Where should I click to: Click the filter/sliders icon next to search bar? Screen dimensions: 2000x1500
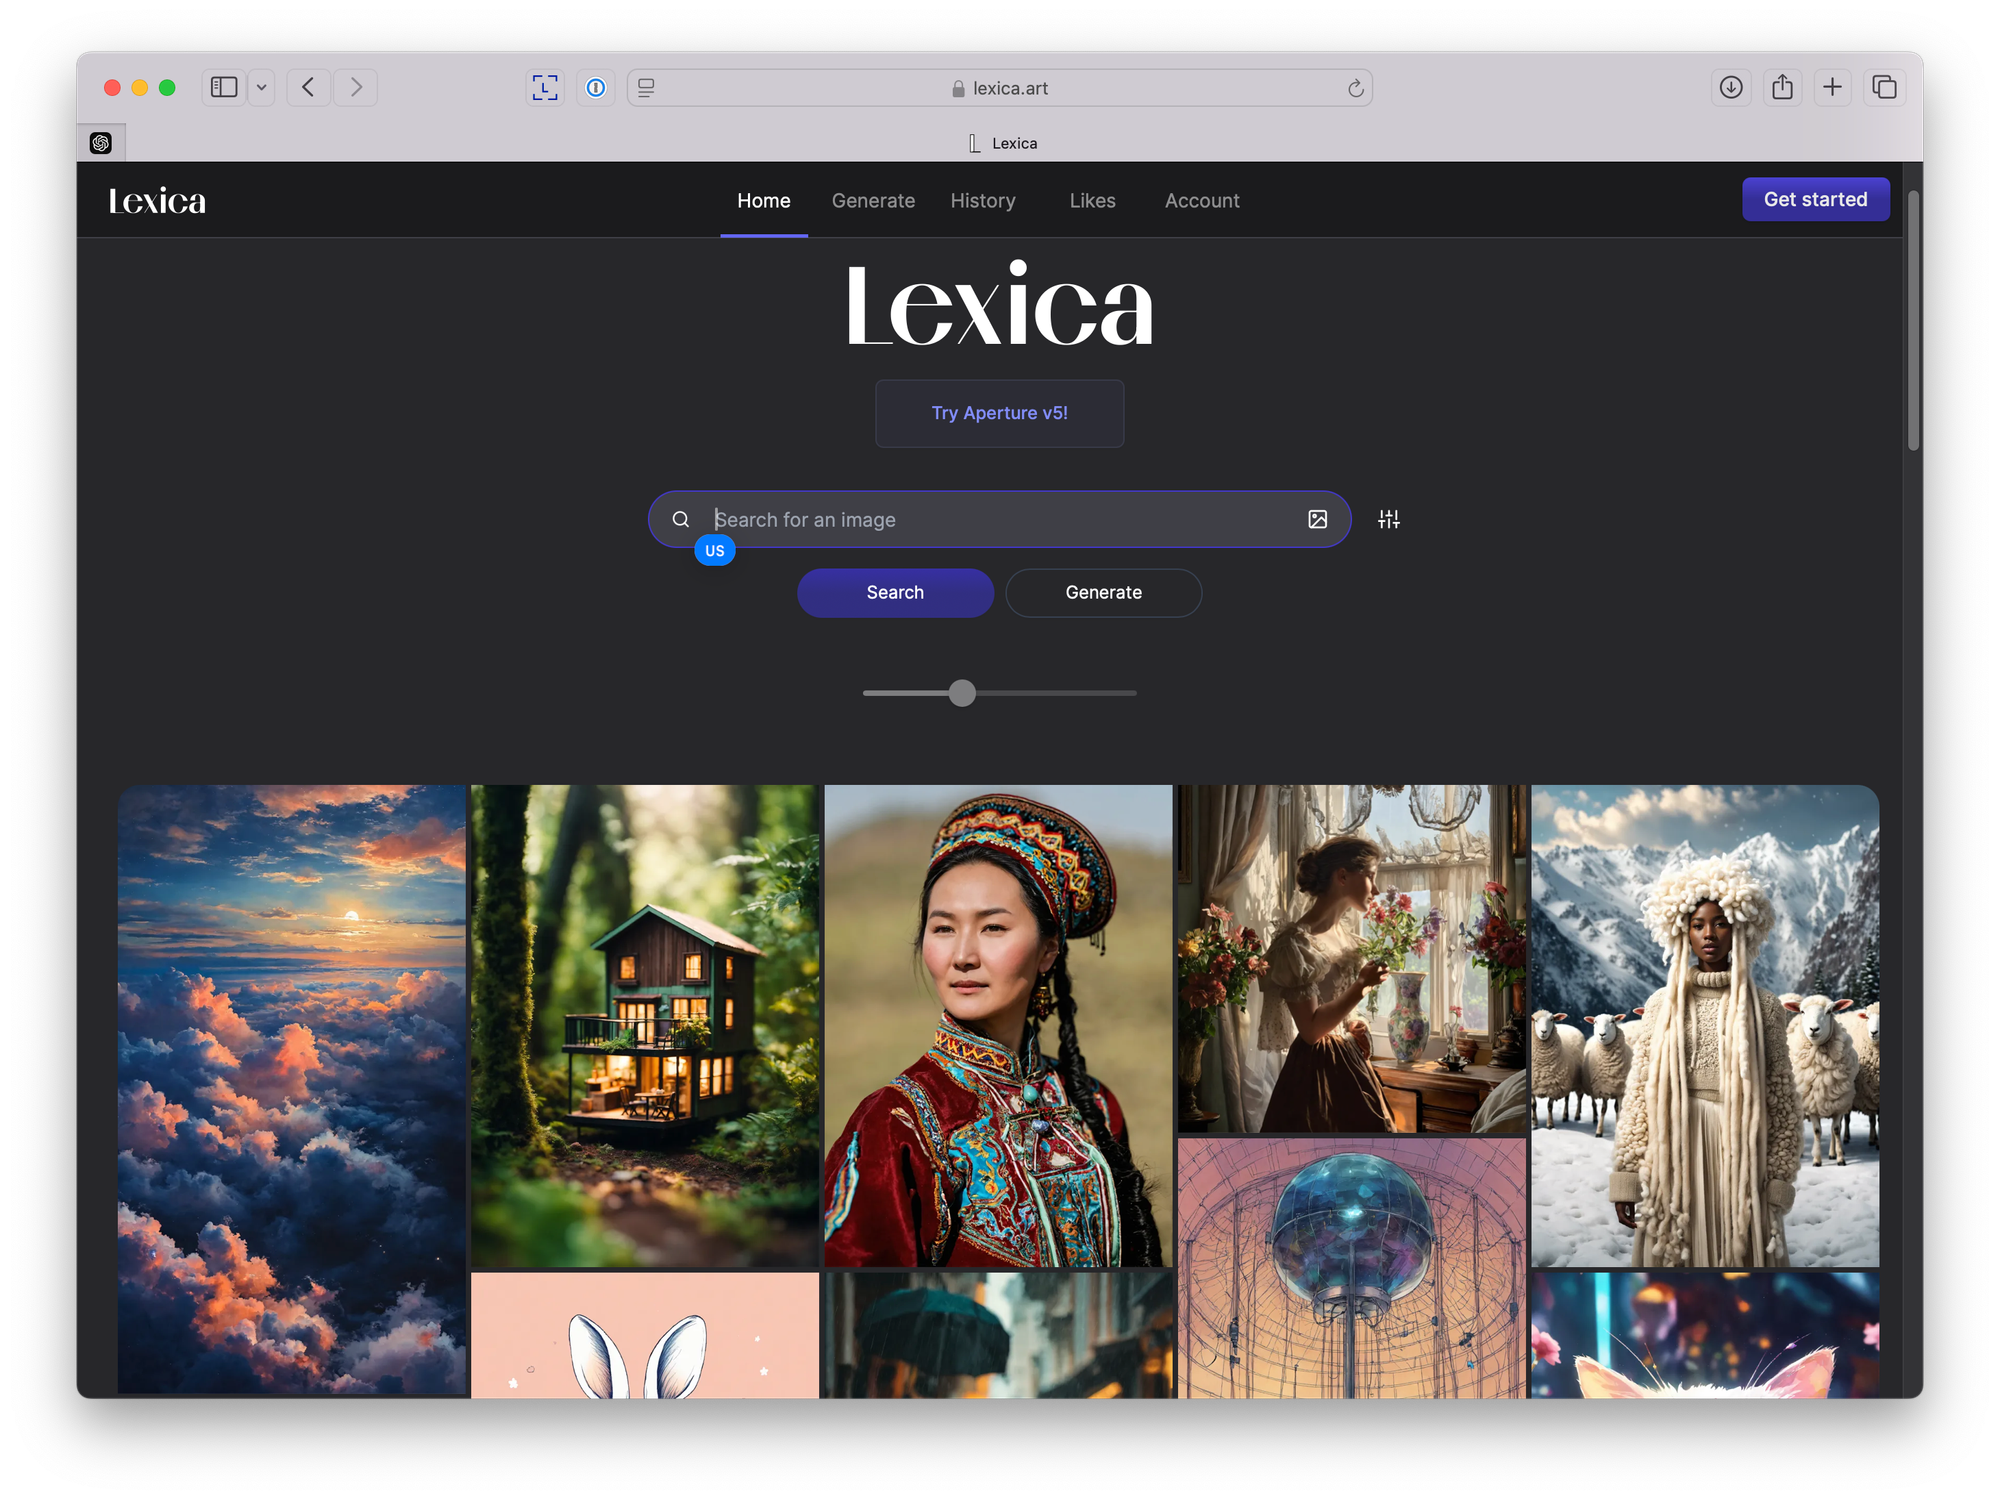tap(1389, 520)
